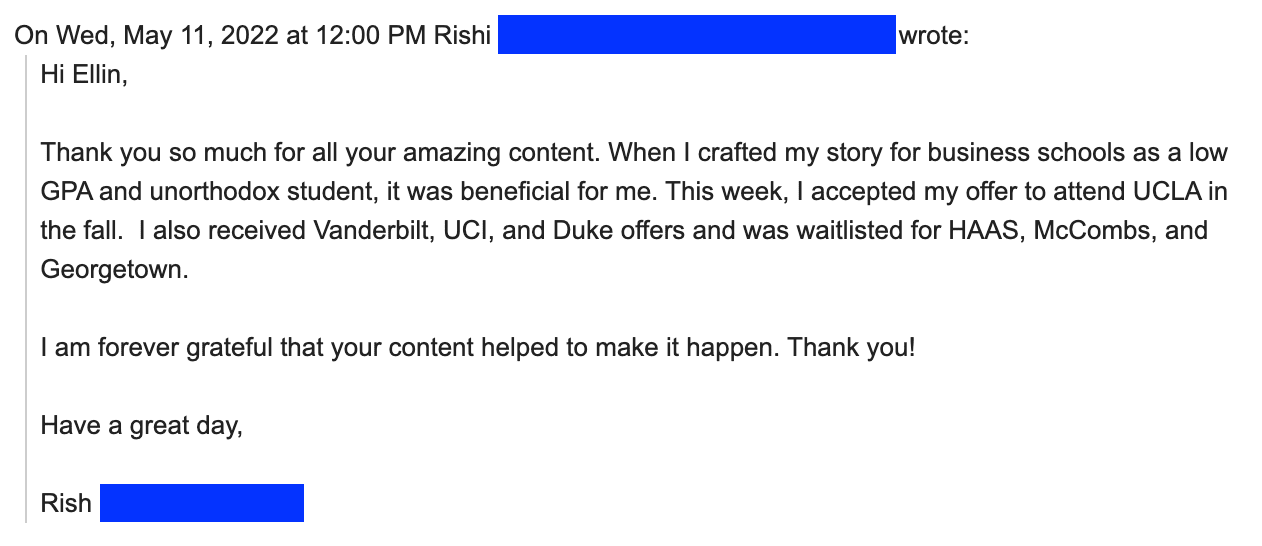This screenshot has width=1262, height=546.
Task: Click the blue box beside 'Rish' signature
Action: [202, 503]
